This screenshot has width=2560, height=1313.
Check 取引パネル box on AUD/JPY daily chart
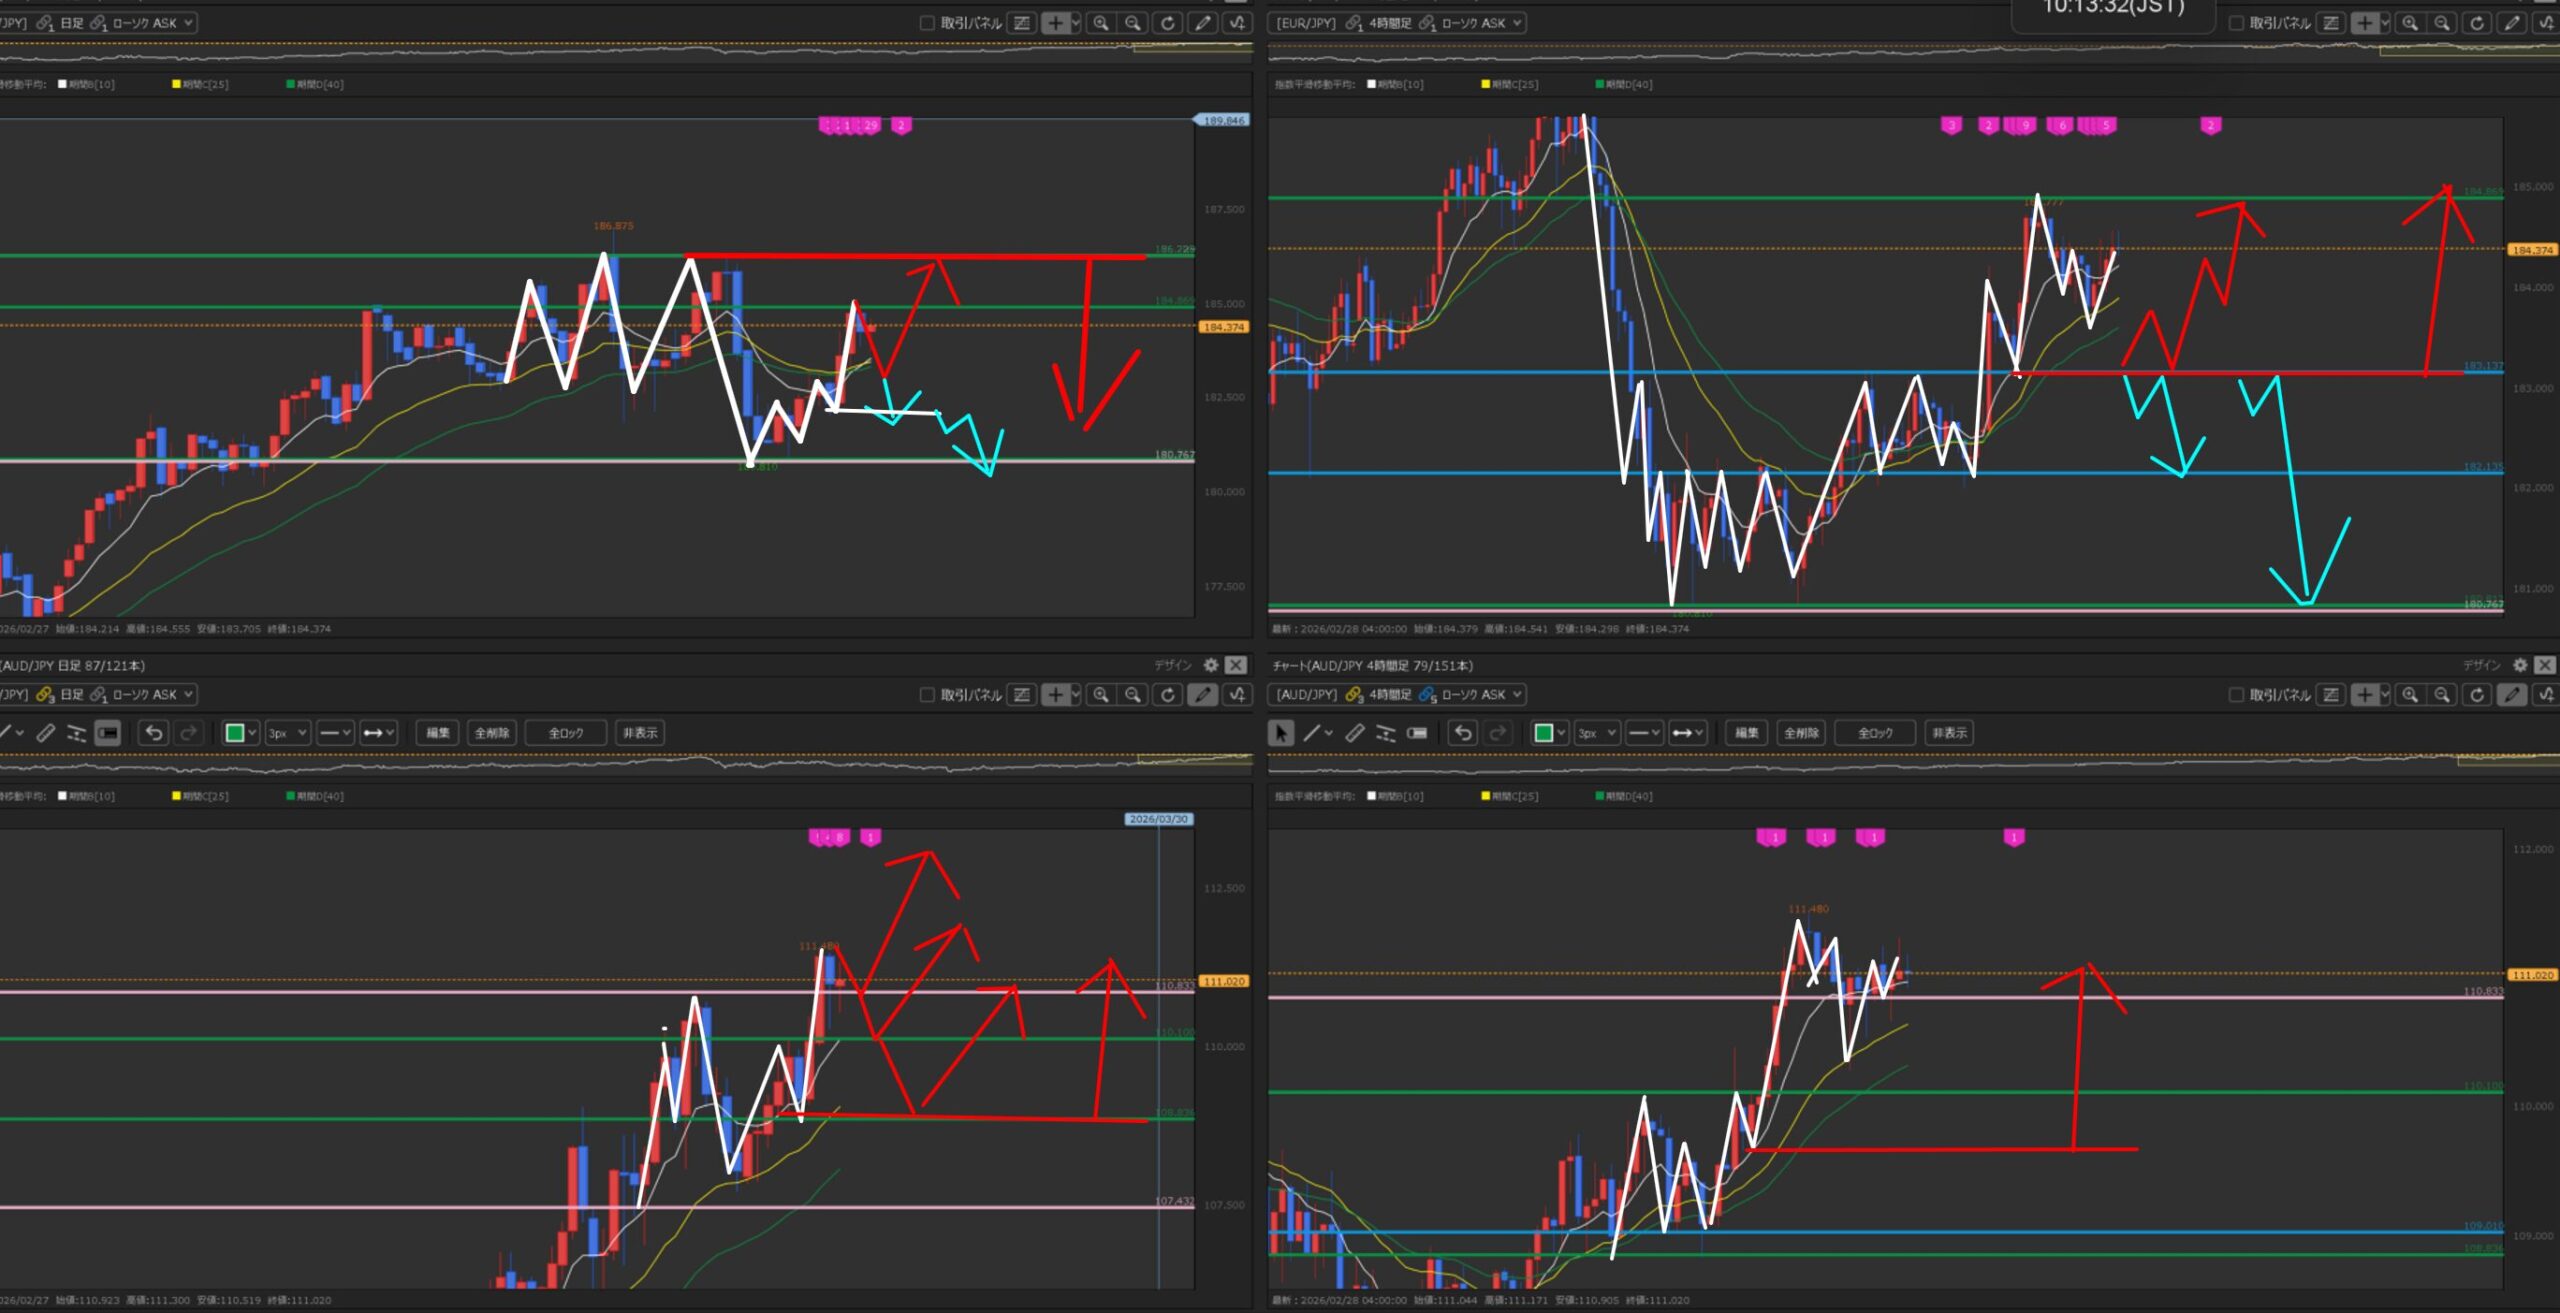927,694
